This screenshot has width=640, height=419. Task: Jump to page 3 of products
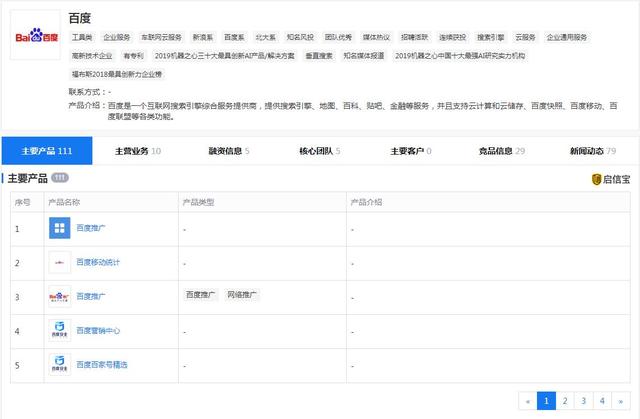click(x=583, y=401)
